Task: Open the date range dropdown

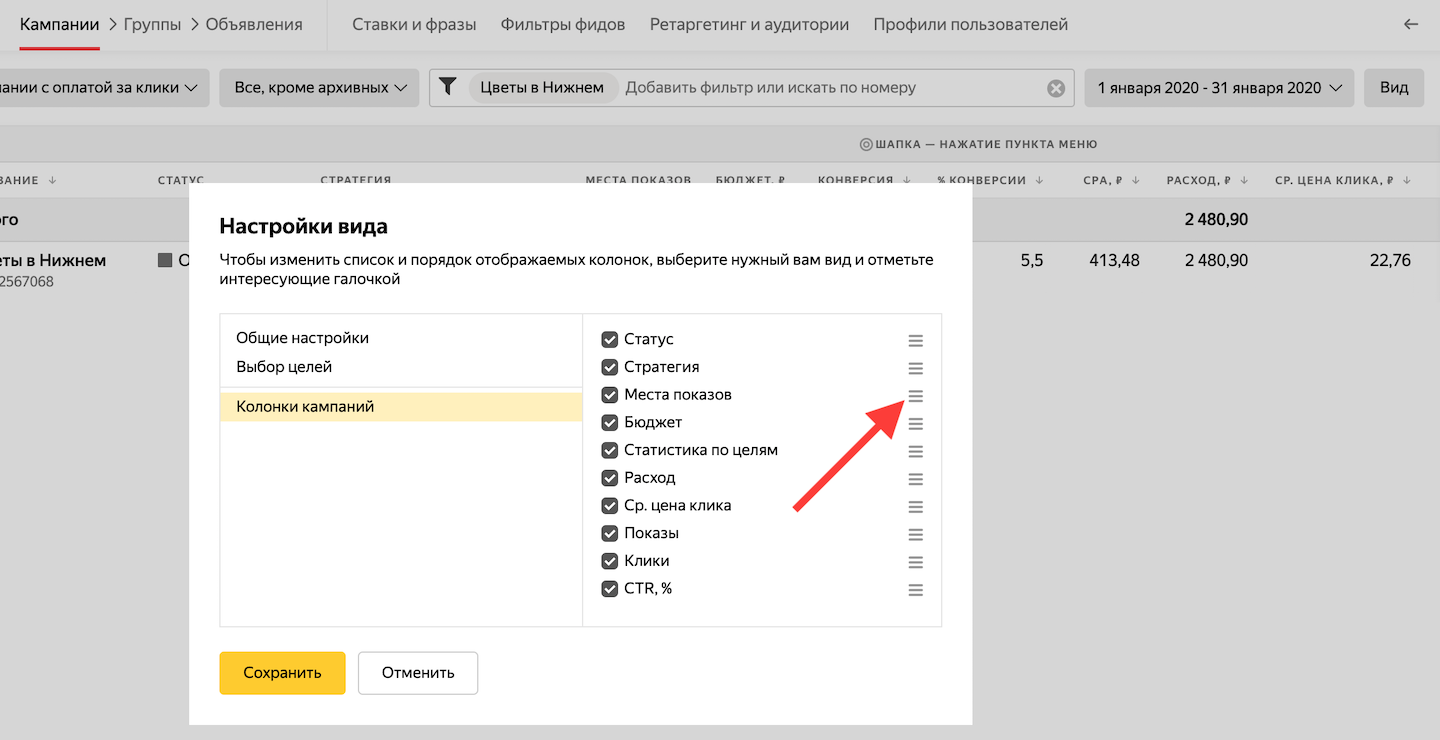Action: tap(1220, 88)
